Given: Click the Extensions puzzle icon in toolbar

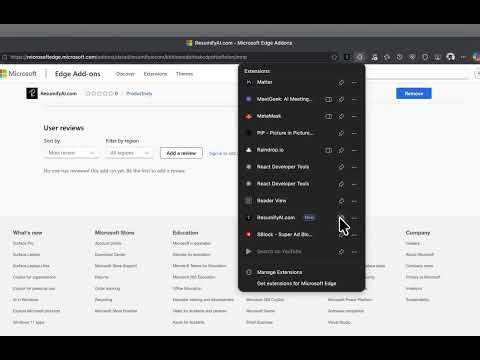Looking at the screenshot, I should [360, 57].
